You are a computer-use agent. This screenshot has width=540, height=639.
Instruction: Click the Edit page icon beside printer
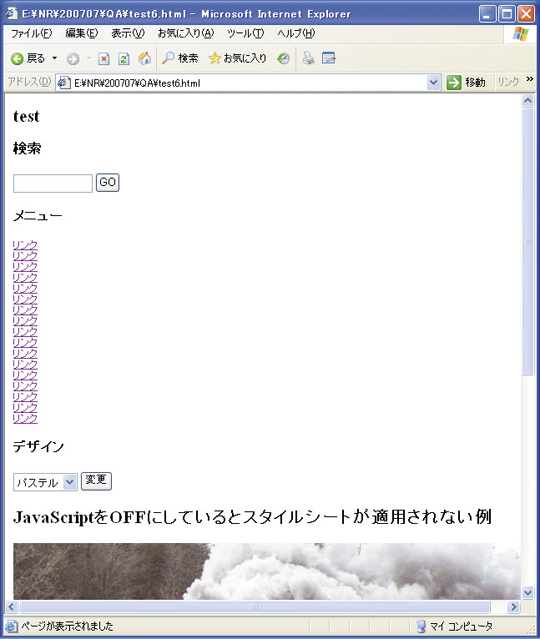point(329,59)
